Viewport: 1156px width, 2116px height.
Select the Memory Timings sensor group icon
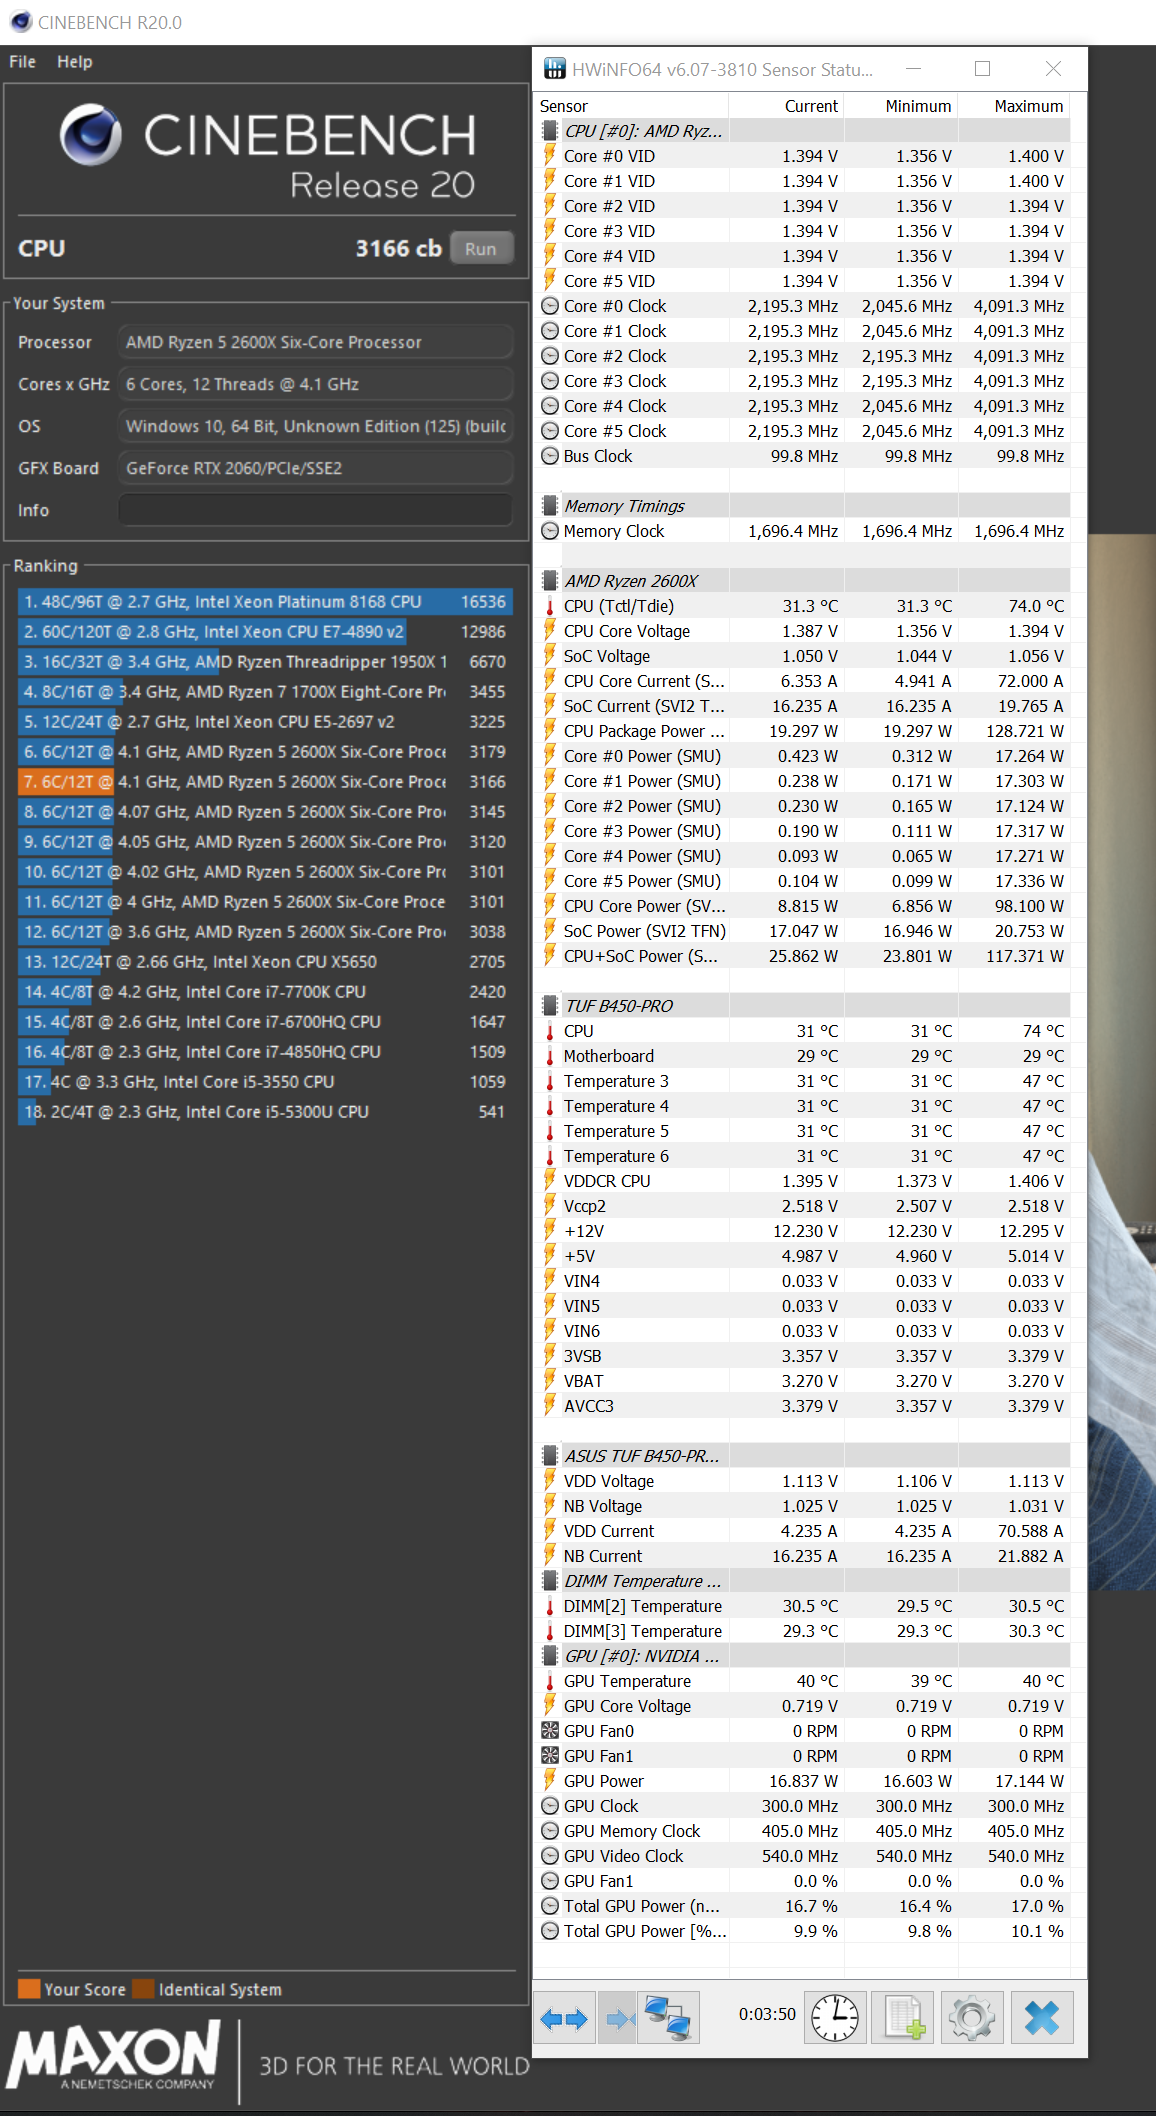coord(549,506)
